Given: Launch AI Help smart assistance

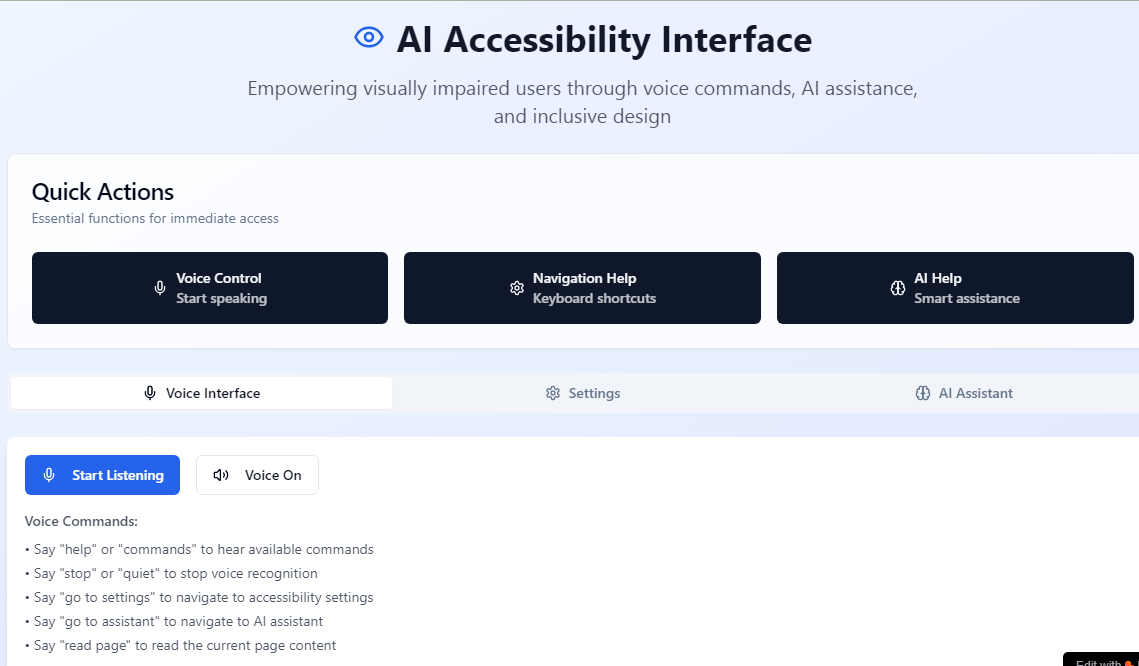Looking at the screenshot, I should click(x=955, y=288).
